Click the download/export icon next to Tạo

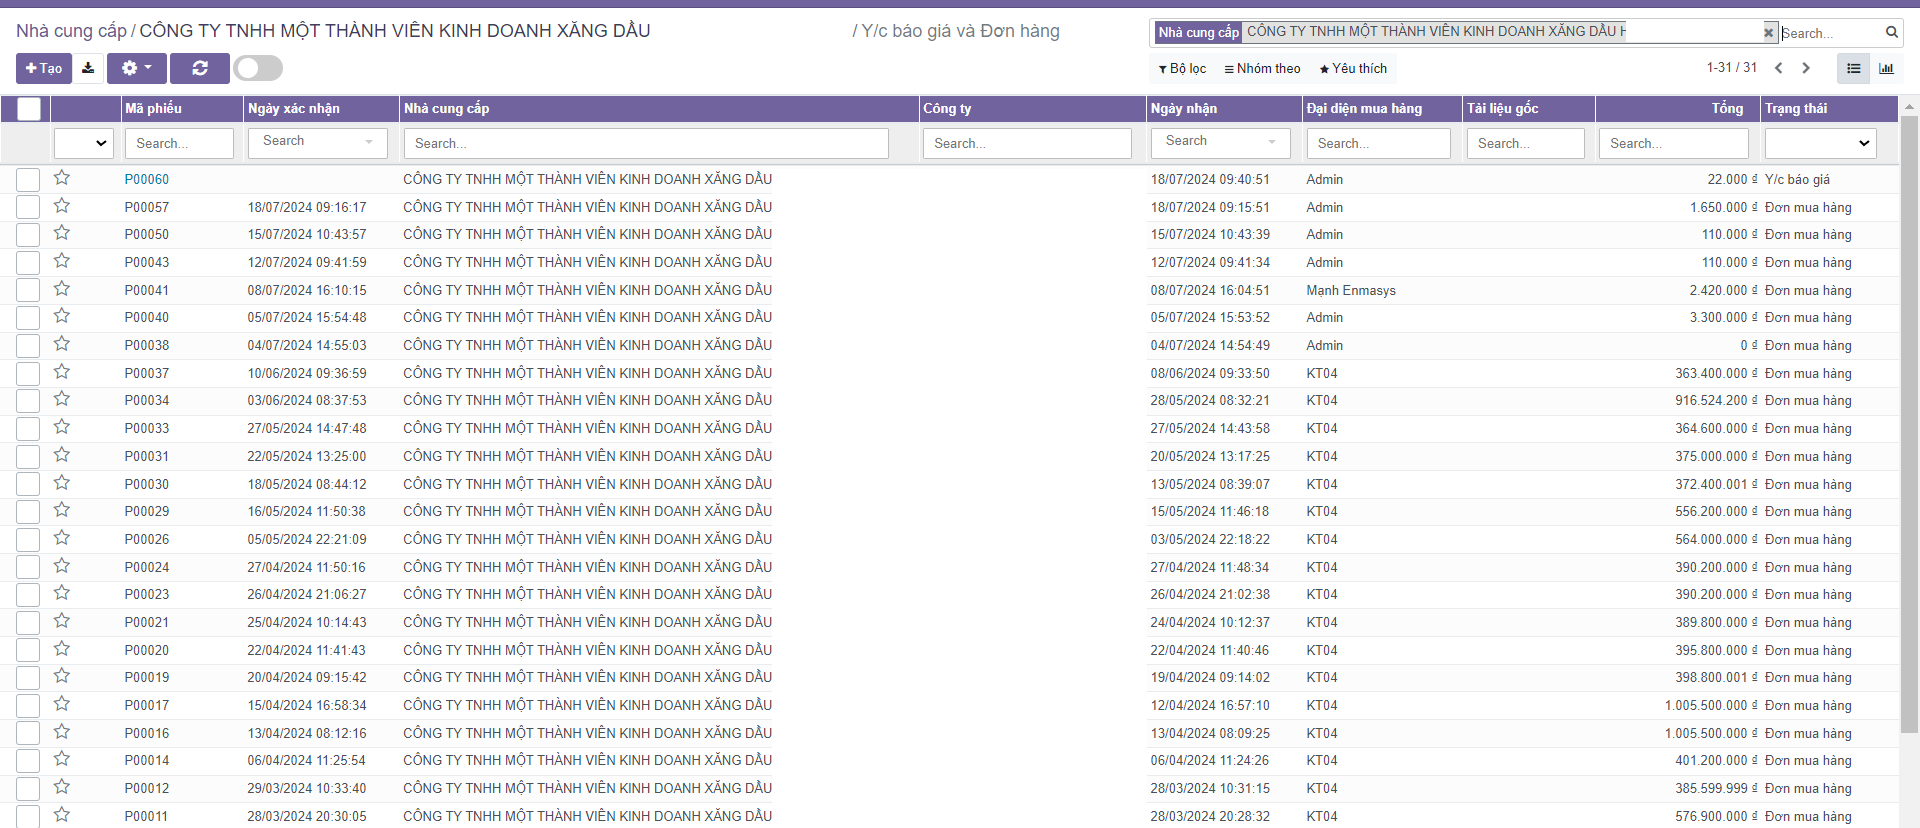(x=88, y=68)
